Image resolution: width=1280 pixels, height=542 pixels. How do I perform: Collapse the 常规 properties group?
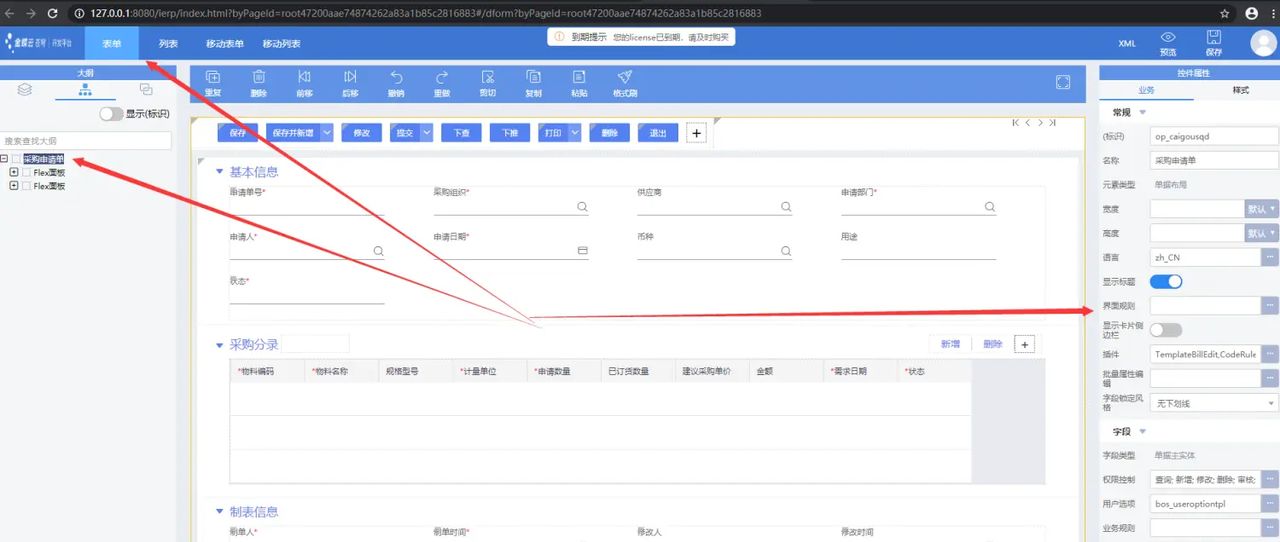pyautogui.click(x=1143, y=112)
